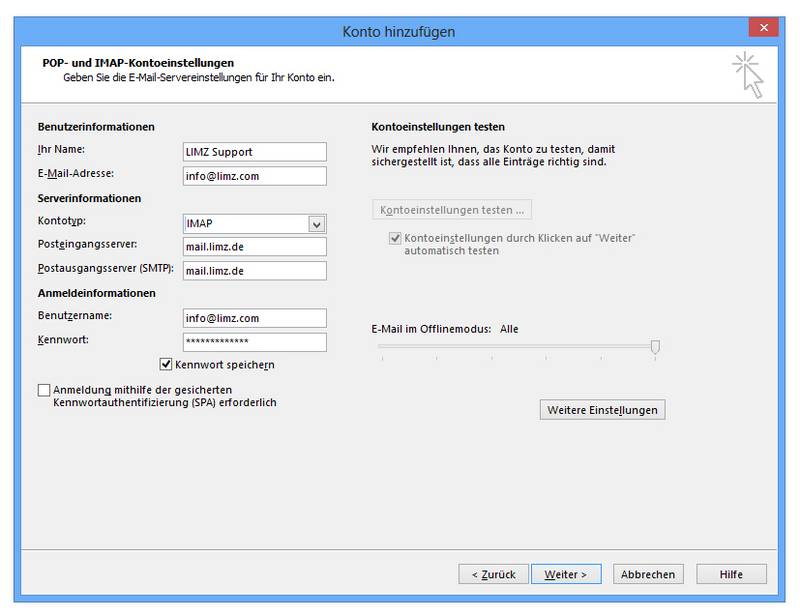800x616 pixels.
Task: Toggle automatic account test checkbox
Action: 395,238
